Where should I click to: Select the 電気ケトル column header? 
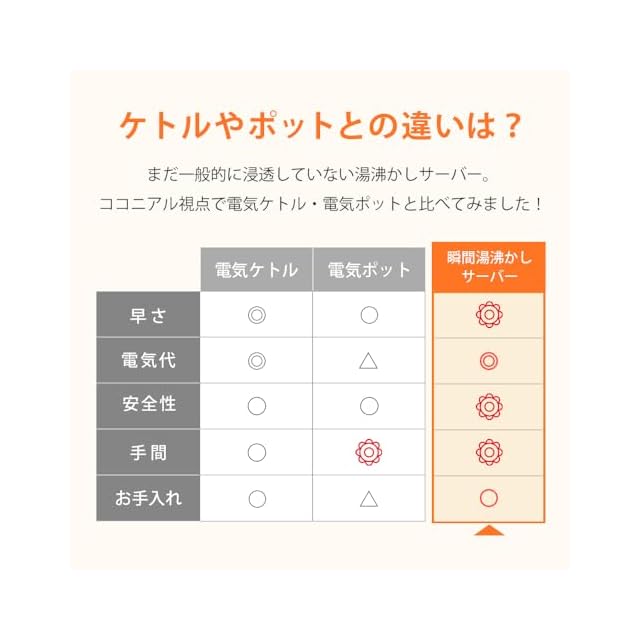click(x=257, y=270)
